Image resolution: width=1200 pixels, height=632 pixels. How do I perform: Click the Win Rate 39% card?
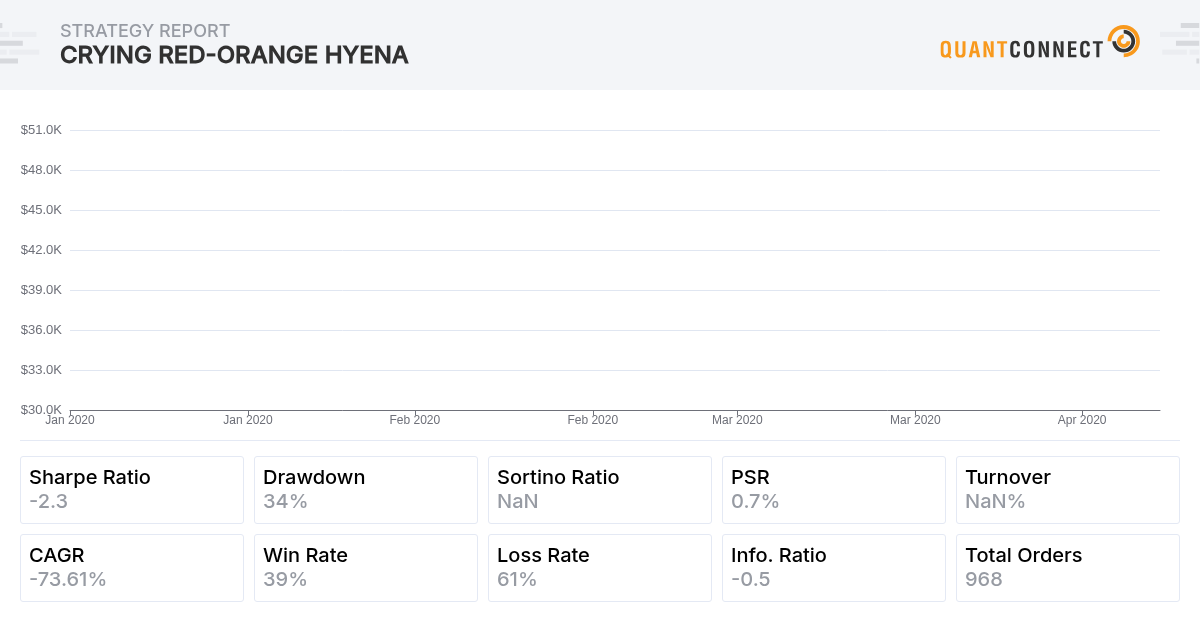click(365, 567)
